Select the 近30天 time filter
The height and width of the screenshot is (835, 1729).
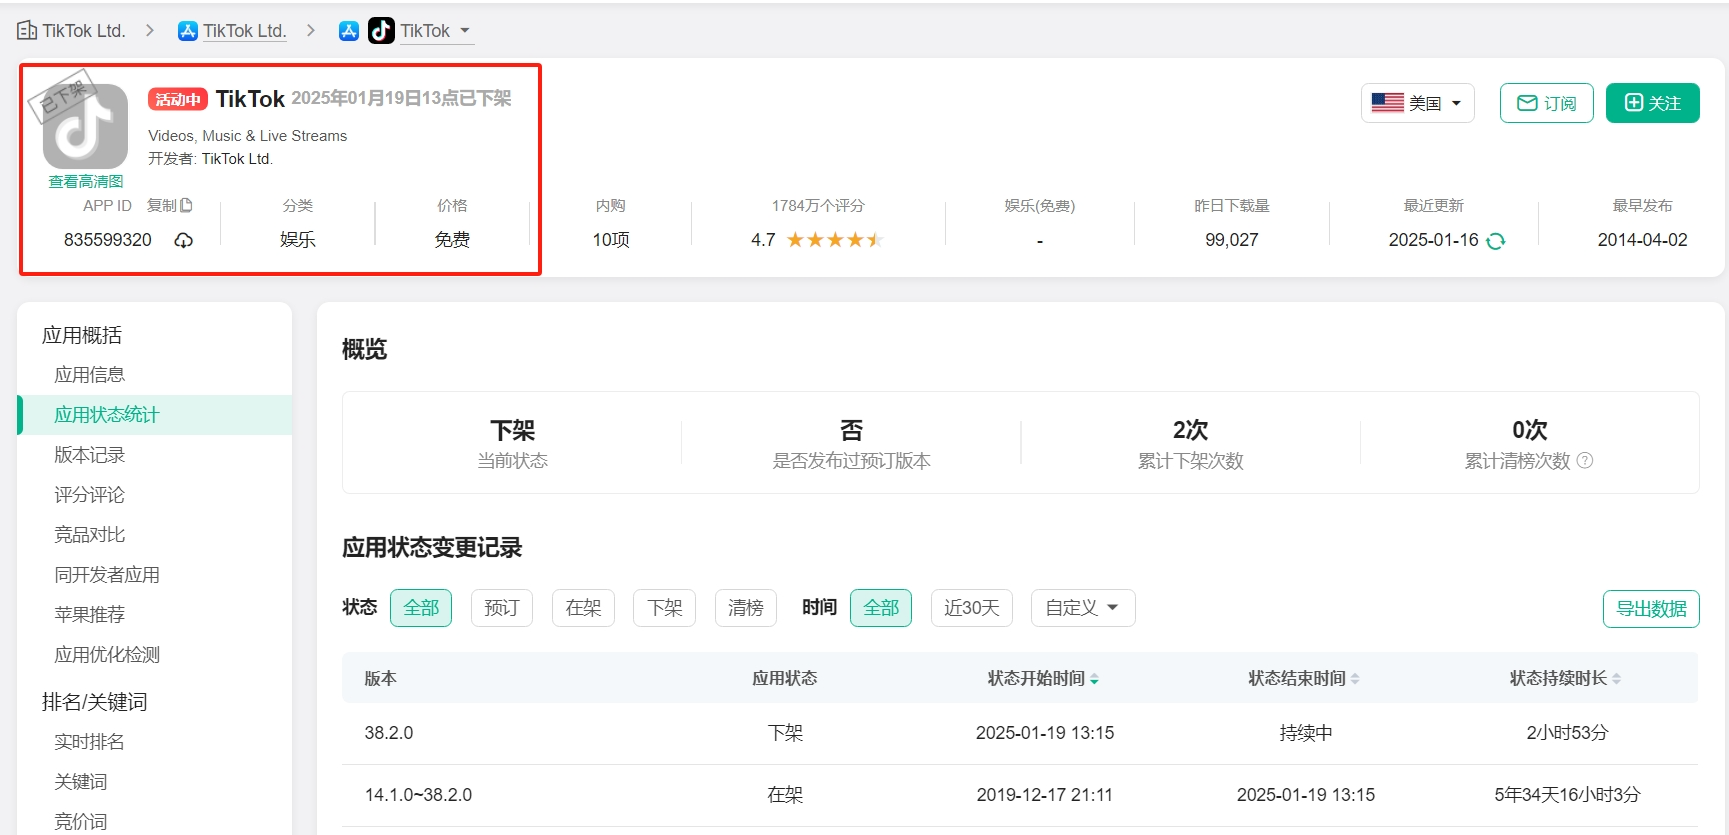(972, 608)
